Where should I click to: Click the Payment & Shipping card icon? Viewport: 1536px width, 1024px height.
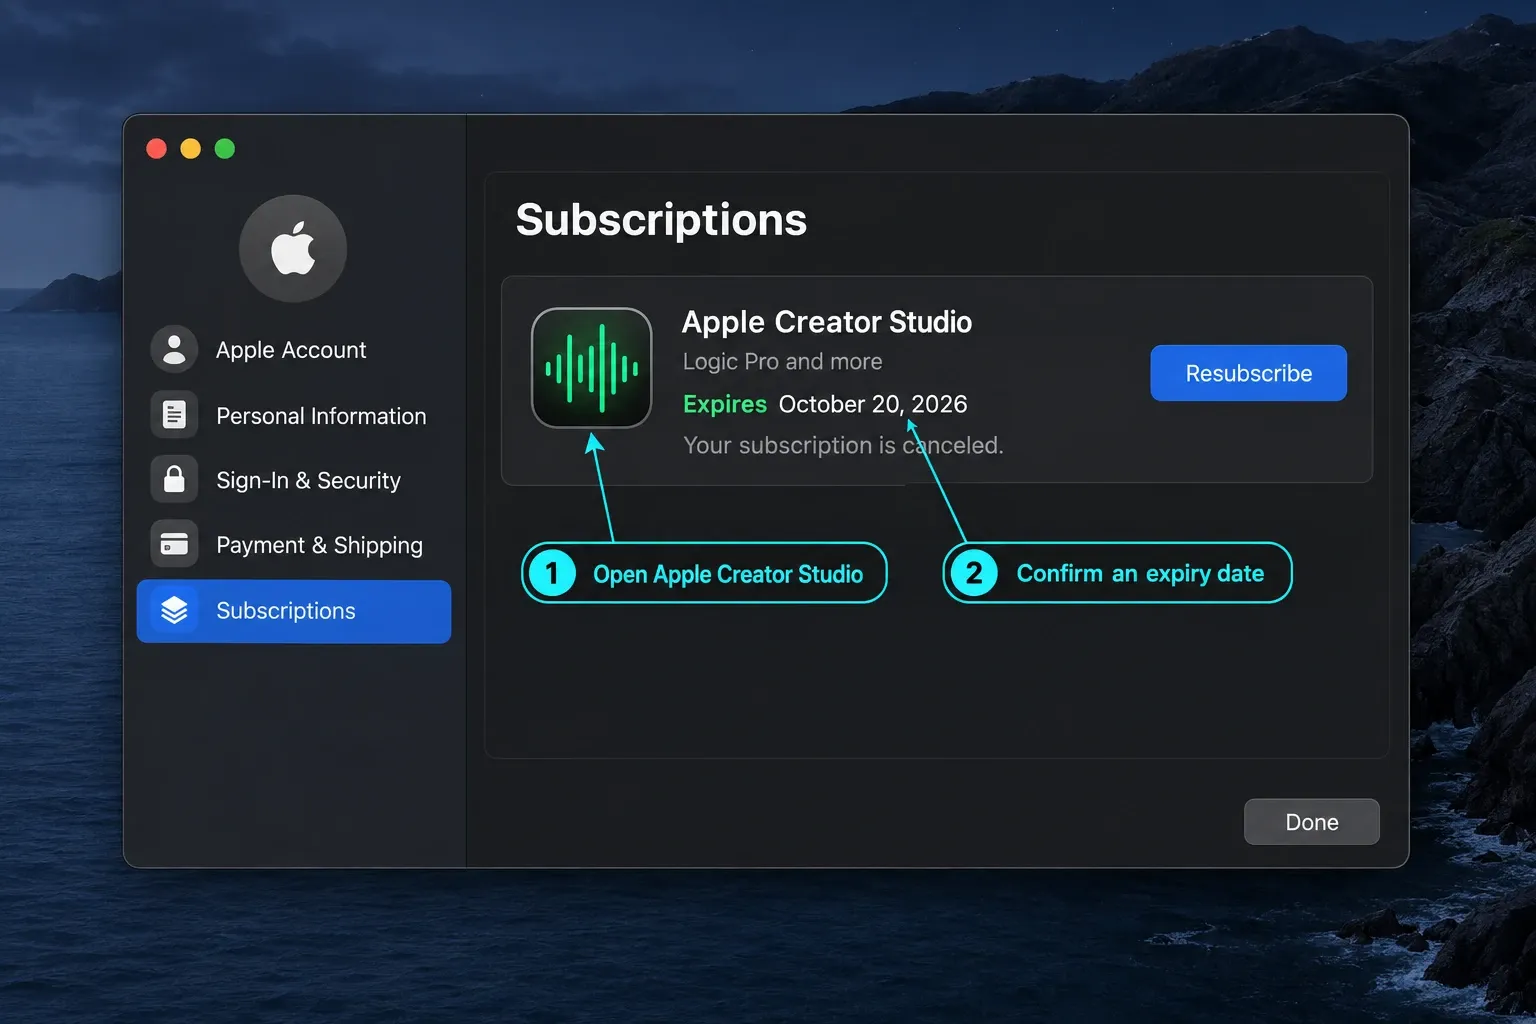pyautogui.click(x=174, y=545)
